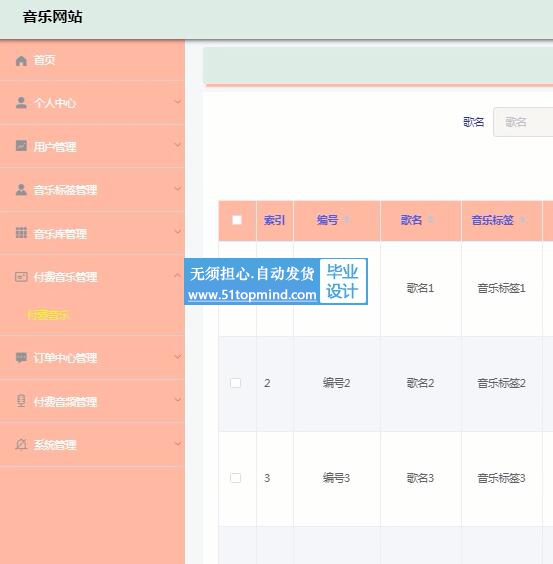This screenshot has height=564, width=553.
Task: Sort the table by the 歌名 column arrows
Action: click(x=430, y=220)
